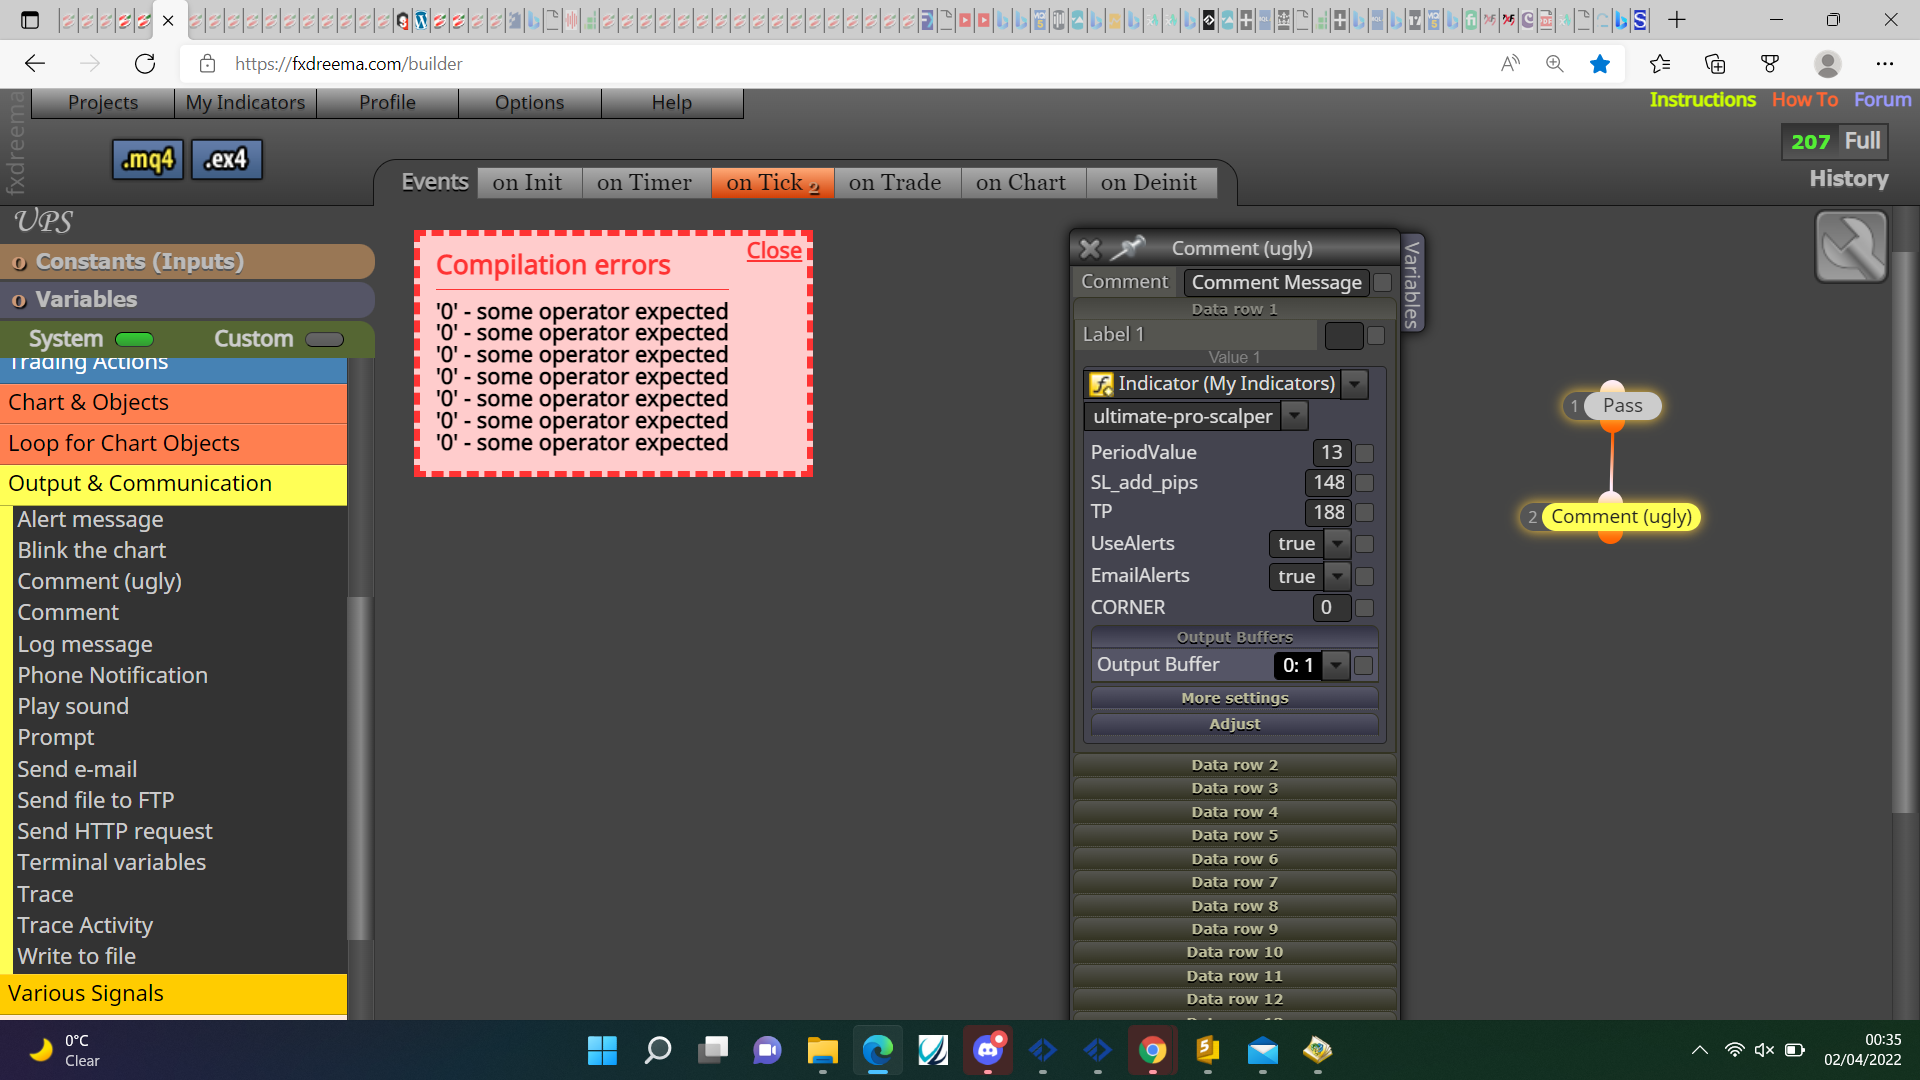
Task: Tick the Output Buffer checkbox
Action: coord(1364,665)
